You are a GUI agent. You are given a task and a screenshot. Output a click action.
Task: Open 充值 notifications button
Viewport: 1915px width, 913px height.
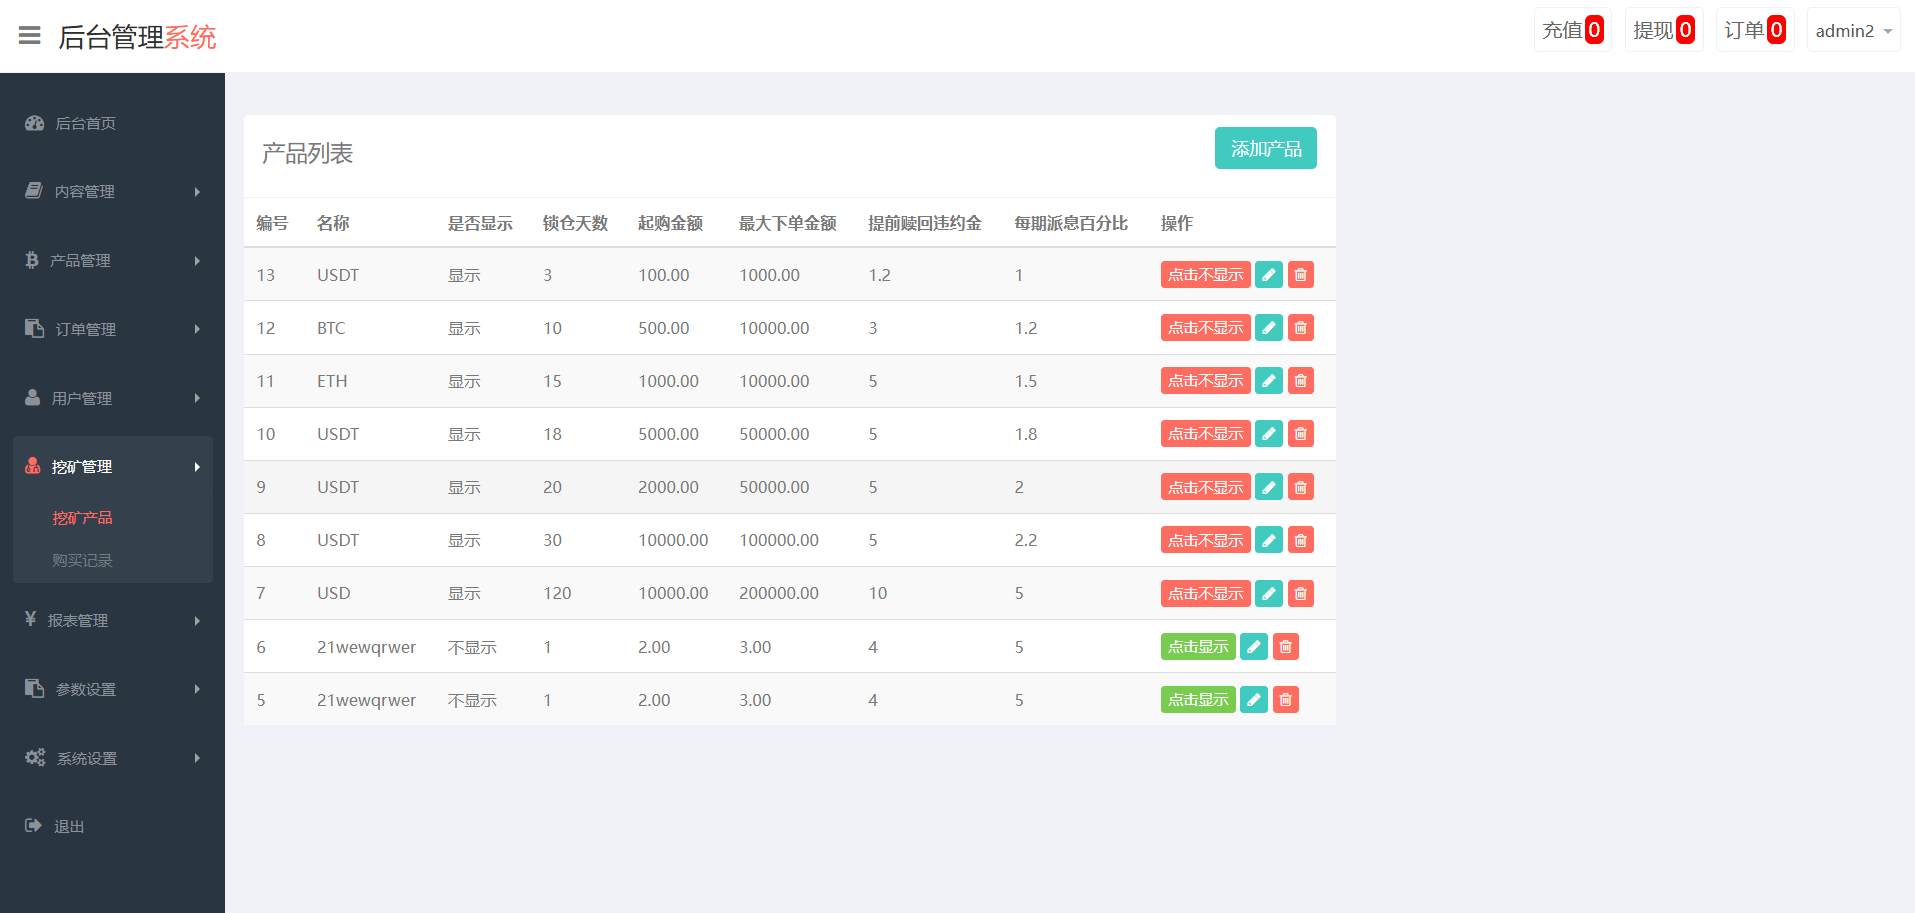pyautogui.click(x=1572, y=30)
